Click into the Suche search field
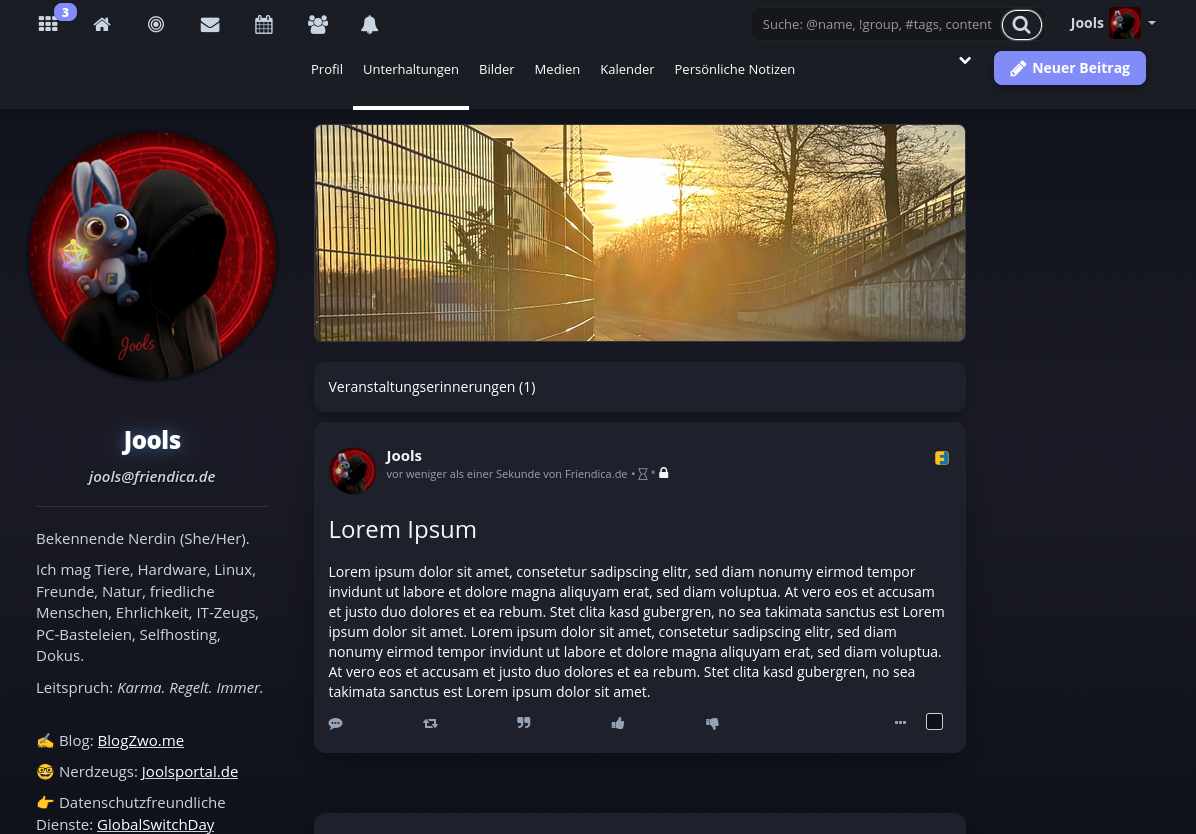This screenshot has height=834, width=1196. [875, 24]
